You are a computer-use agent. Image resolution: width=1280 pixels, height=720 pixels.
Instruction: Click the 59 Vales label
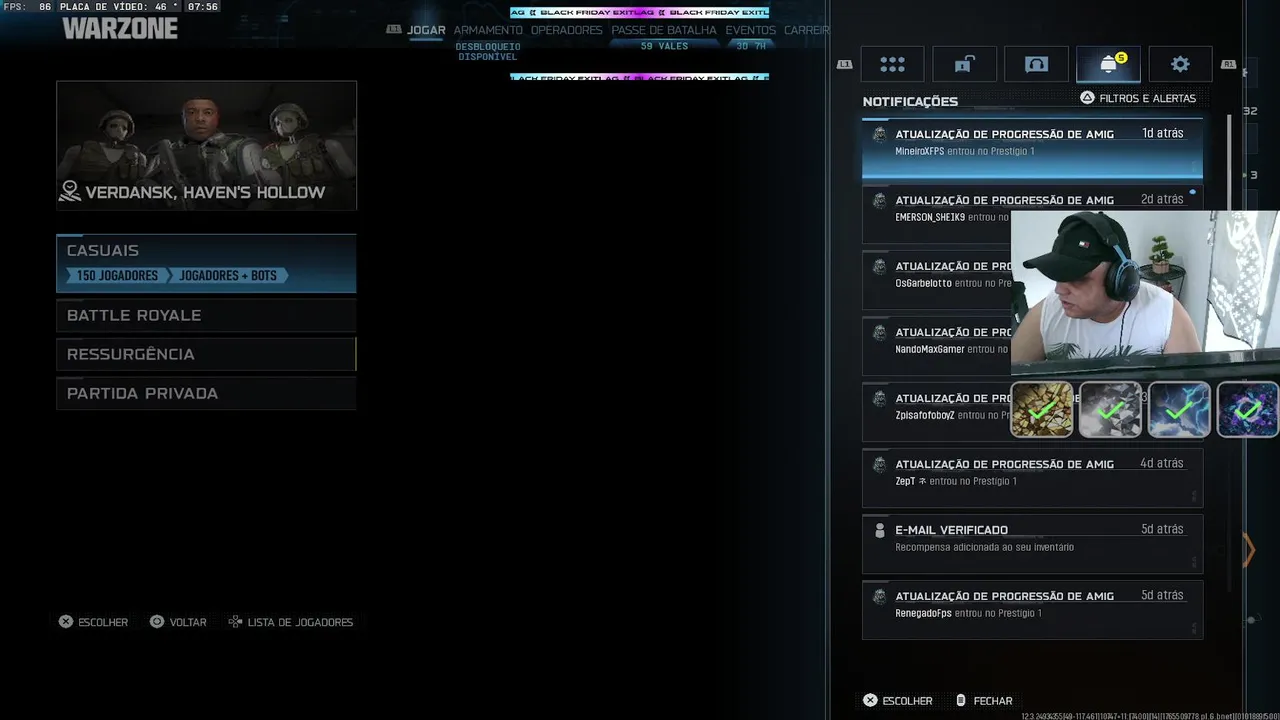click(x=664, y=46)
